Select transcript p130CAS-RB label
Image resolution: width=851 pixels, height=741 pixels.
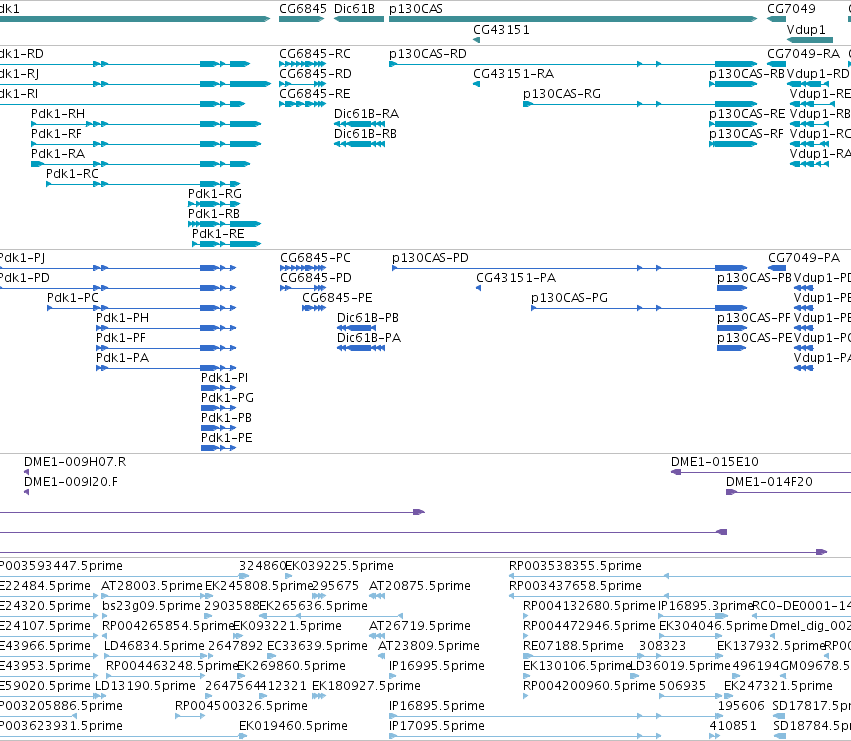747,74
